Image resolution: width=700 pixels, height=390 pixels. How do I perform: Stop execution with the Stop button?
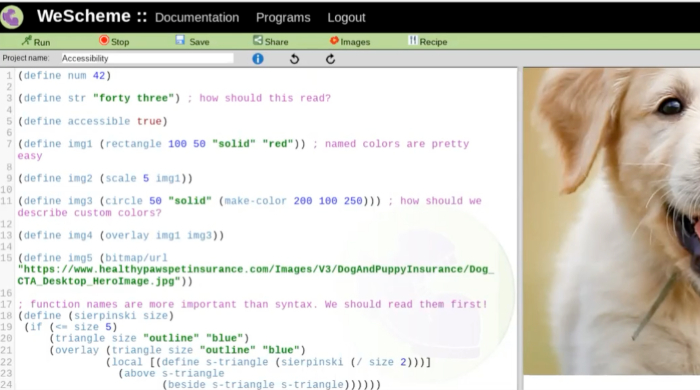pos(114,41)
